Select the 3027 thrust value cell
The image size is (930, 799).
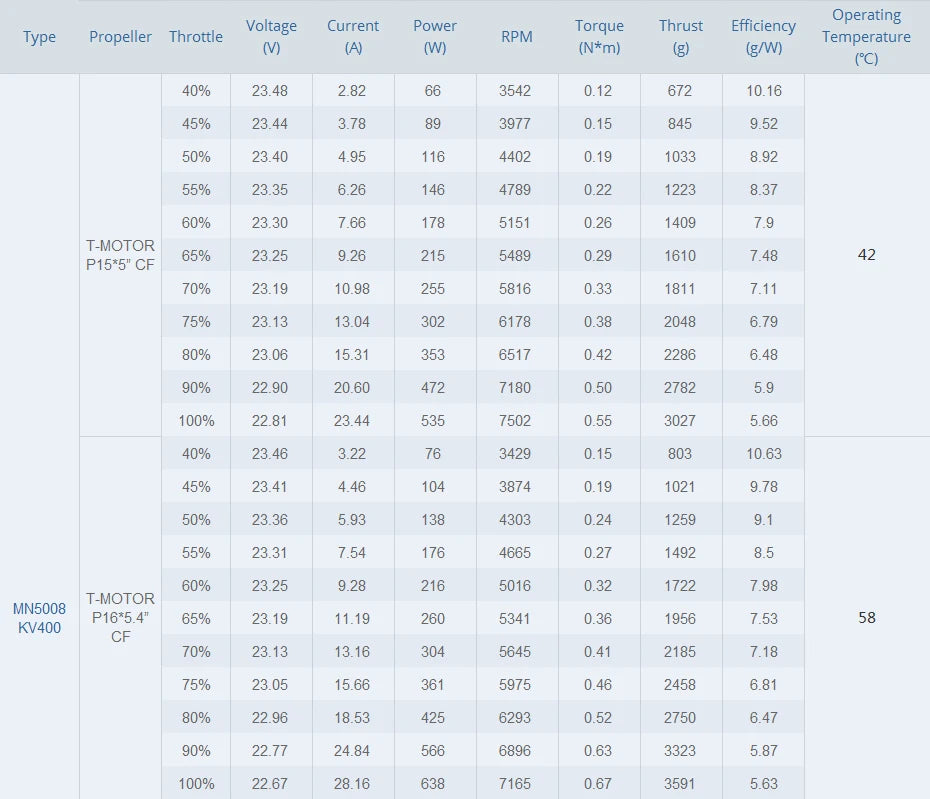(x=680, y=420)
